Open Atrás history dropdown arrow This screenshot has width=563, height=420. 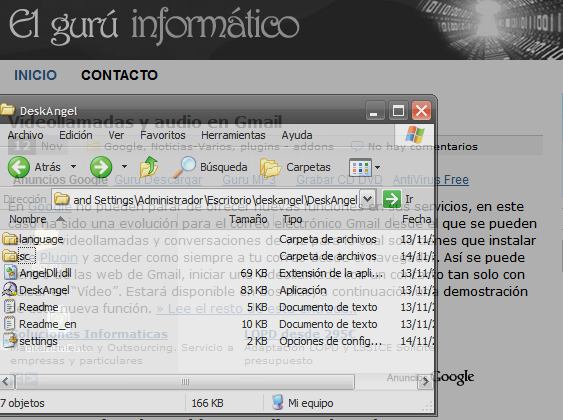[73, 167]
